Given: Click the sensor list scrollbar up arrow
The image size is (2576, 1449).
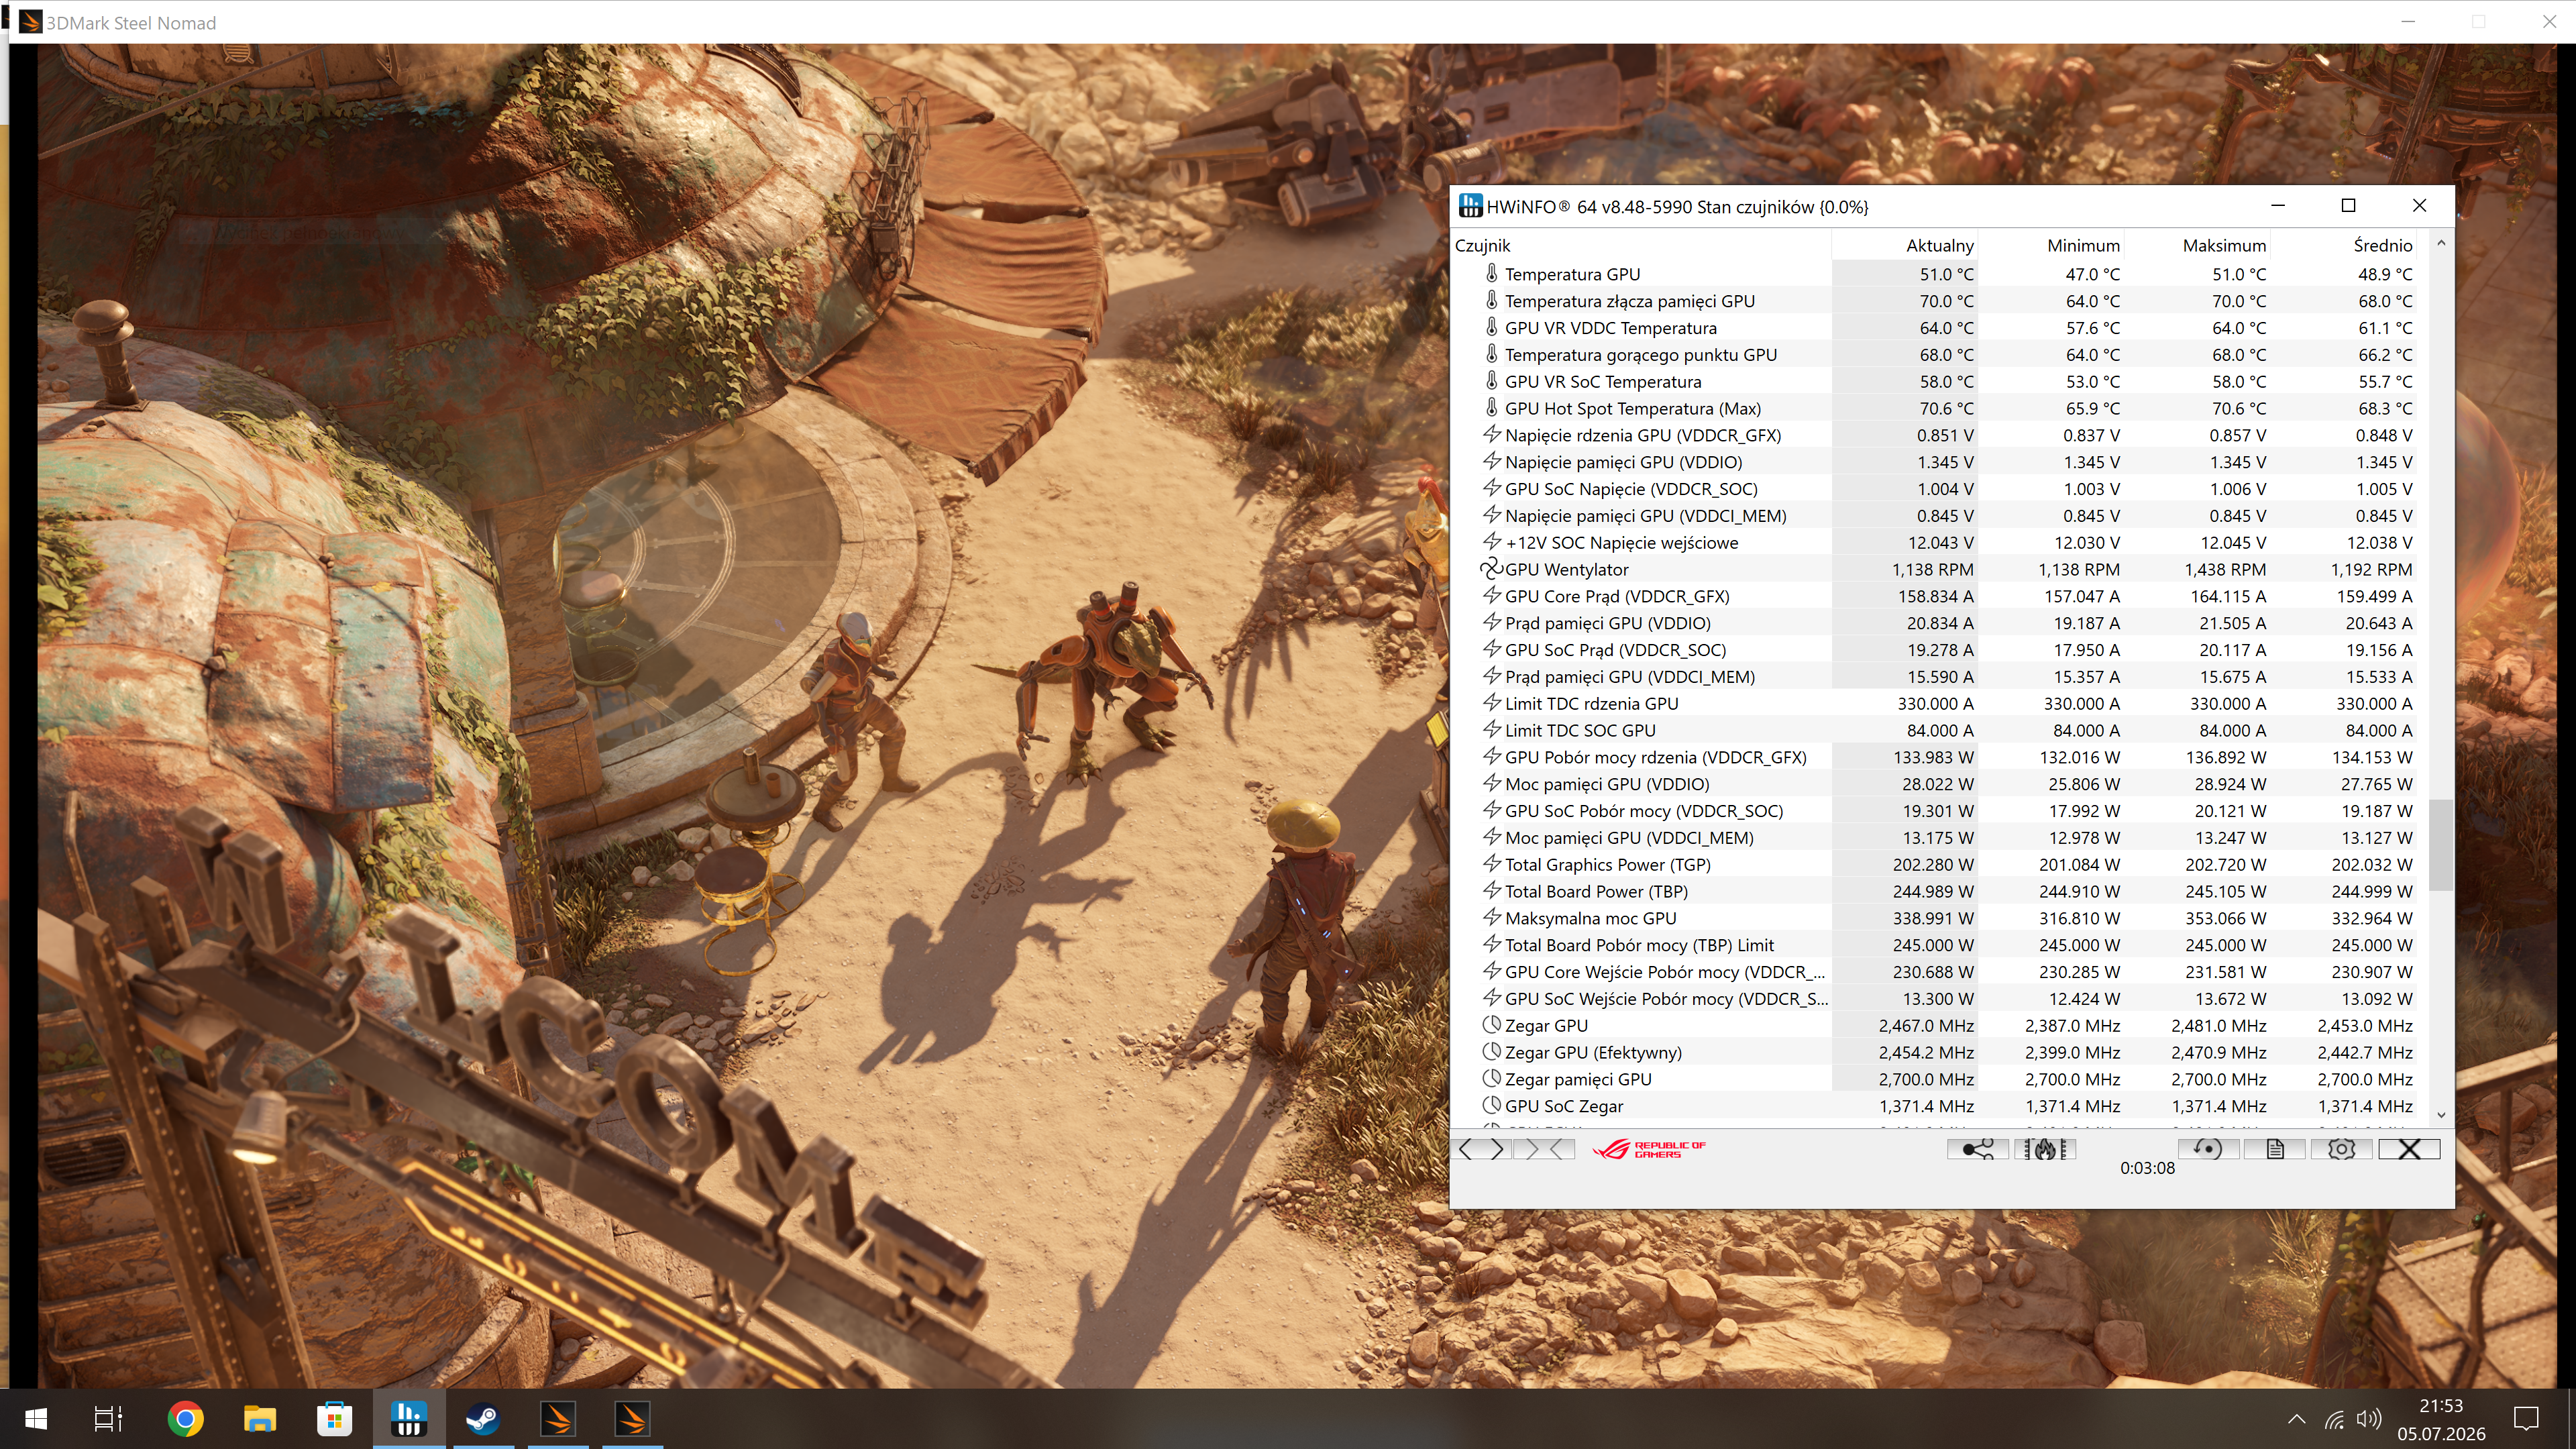Looking at the screenshot, I should click(x=2441, y=243).
